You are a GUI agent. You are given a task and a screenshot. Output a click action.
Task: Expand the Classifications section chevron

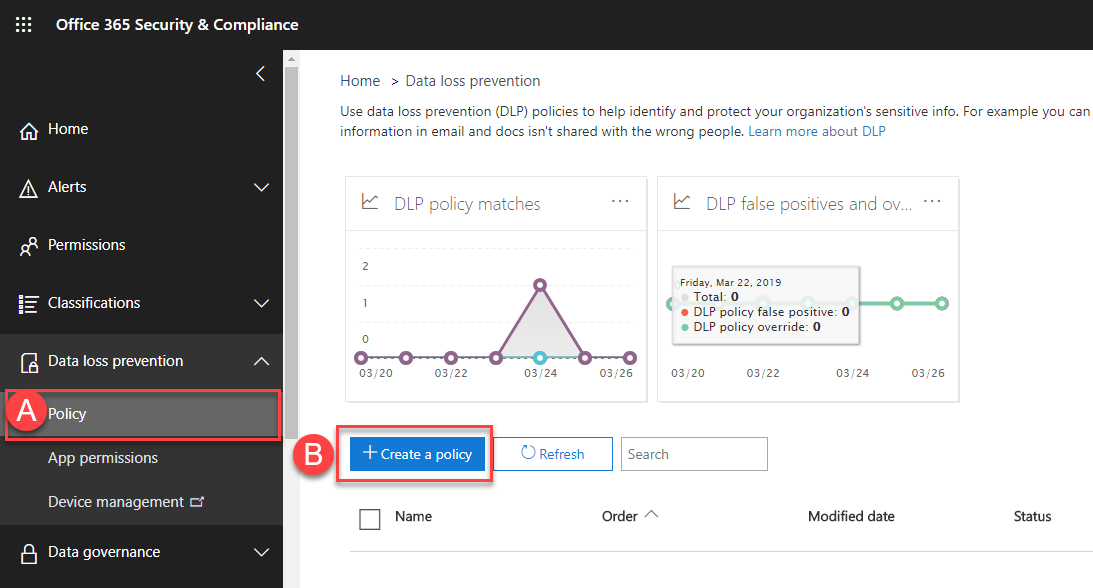[261, 303]
